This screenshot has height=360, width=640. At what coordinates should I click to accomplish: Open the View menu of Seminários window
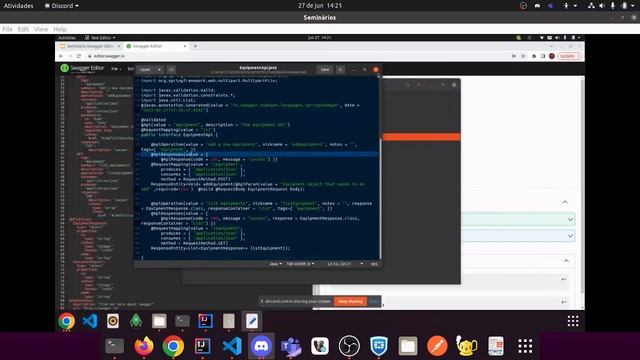41,29
